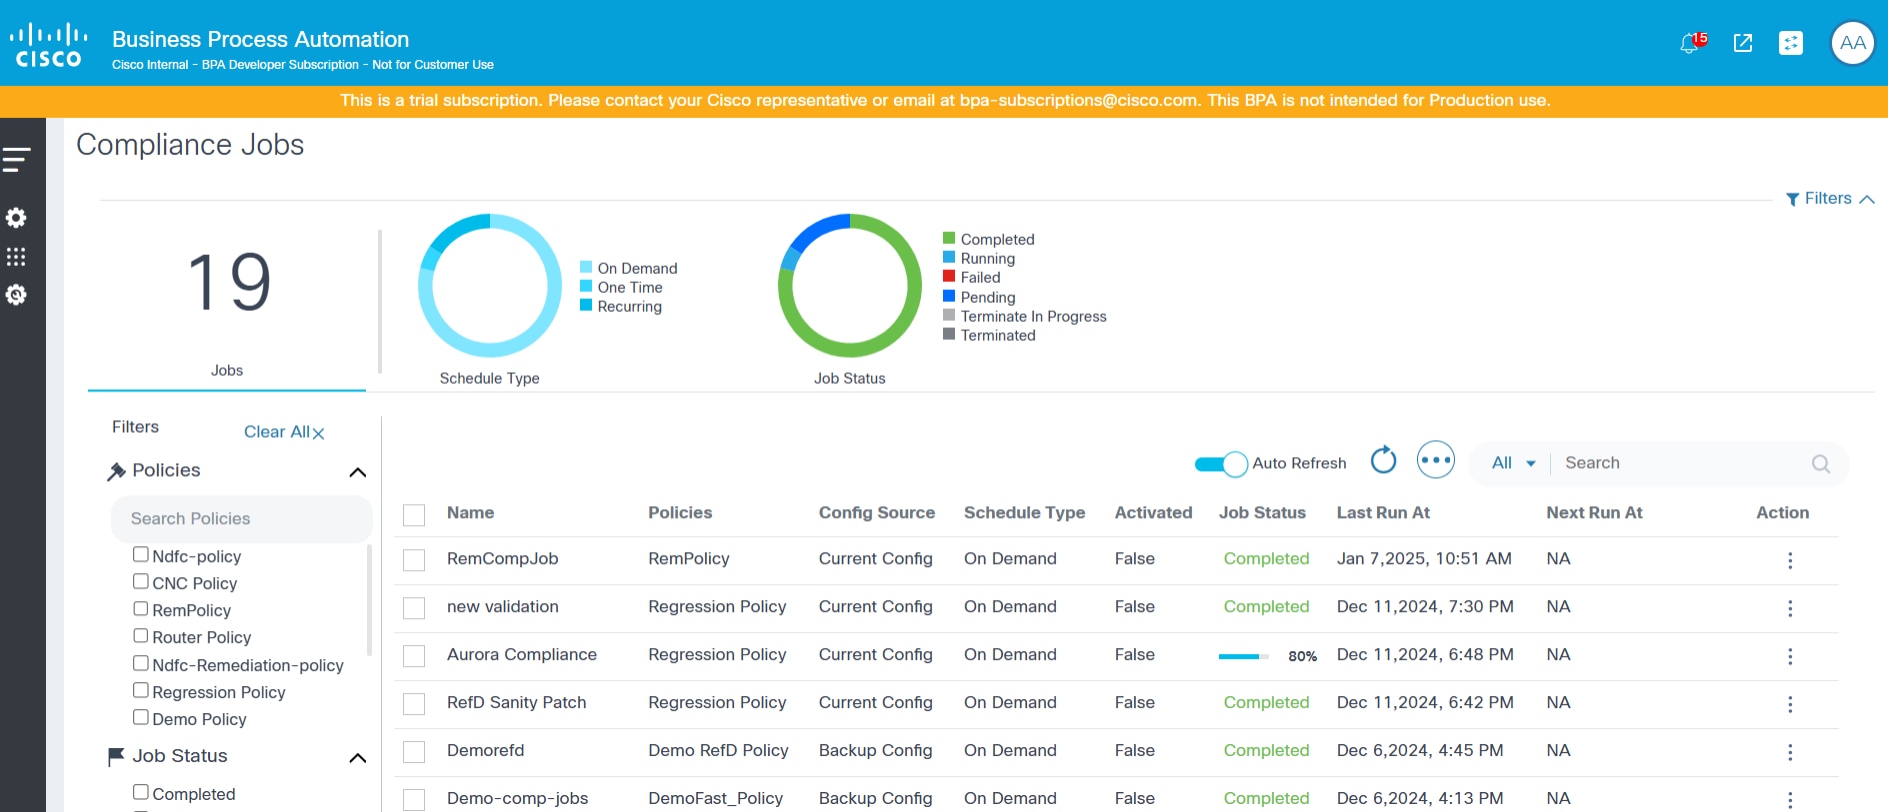The width and height of the screenshot is (1888, 812).
Task: Check the Demo Policy filter checkbox
Action: click(141, 717)
